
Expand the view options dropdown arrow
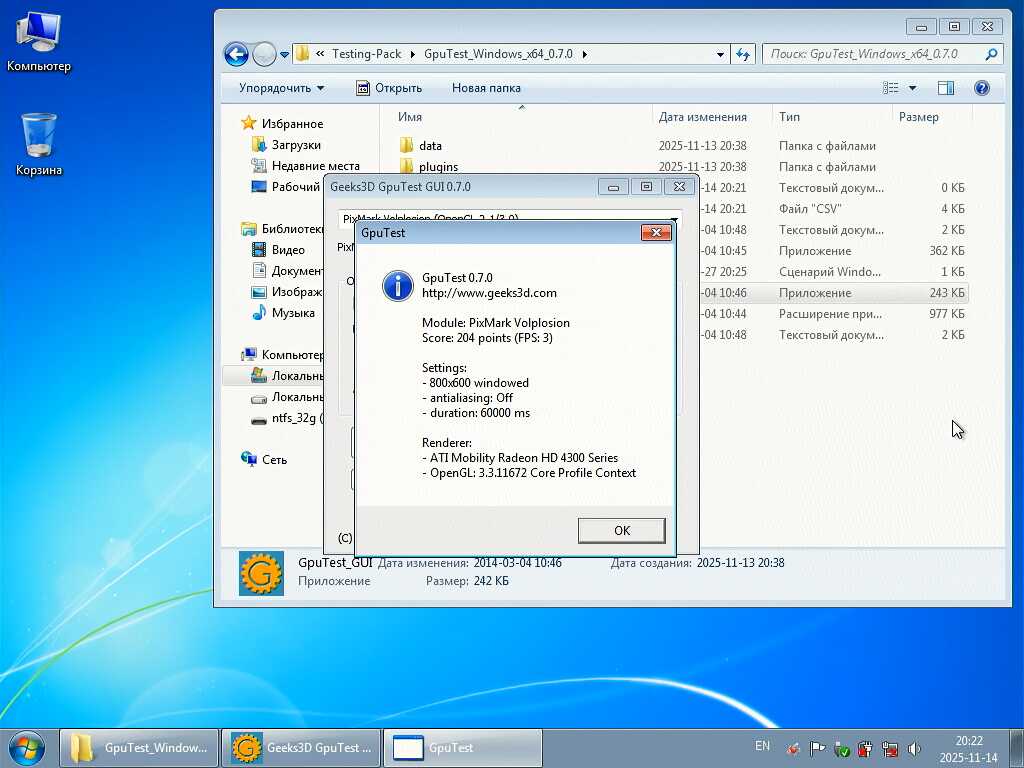pos(912,88)
